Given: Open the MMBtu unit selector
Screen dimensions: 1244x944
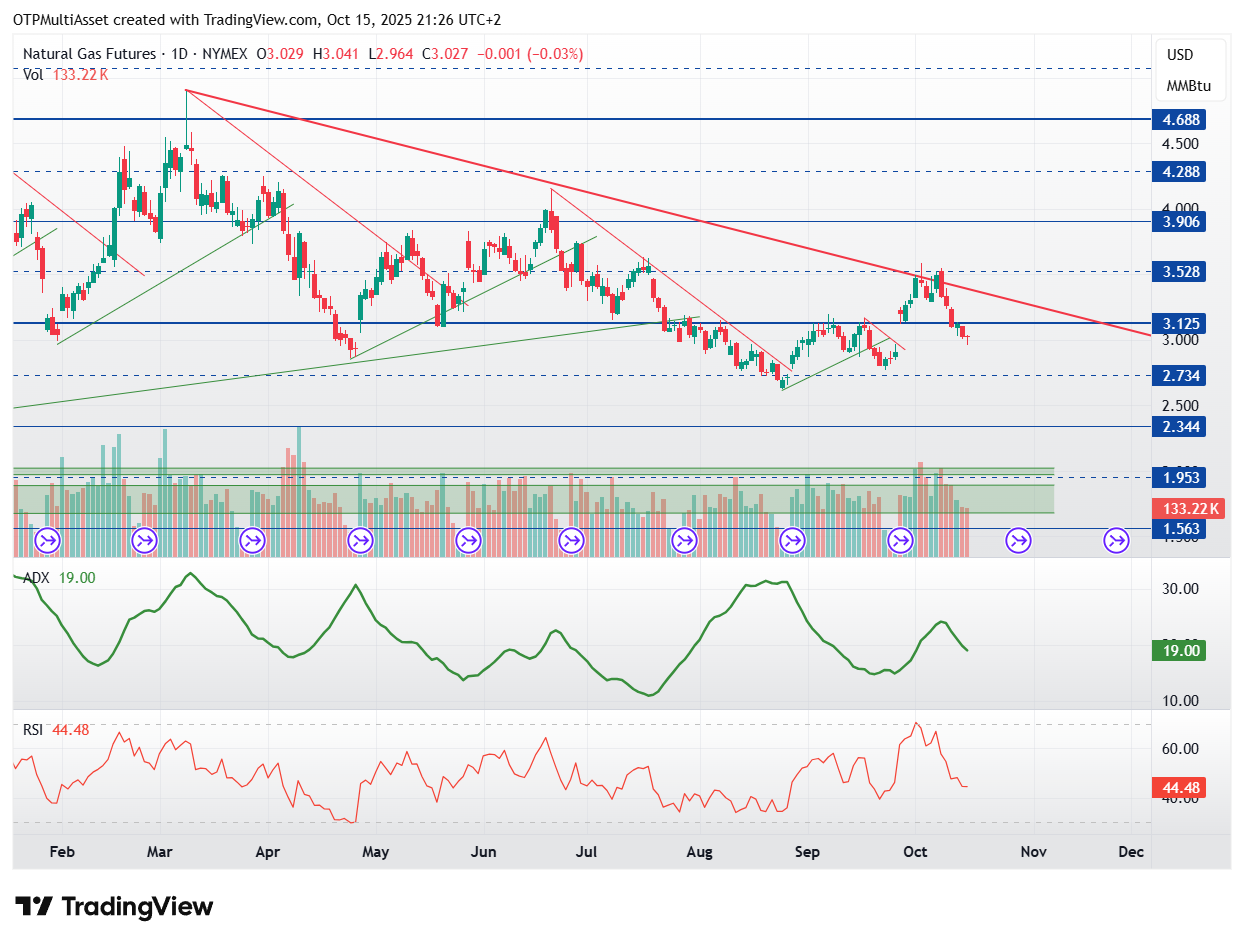Looking at the screenshot, I should (1188, 86).
